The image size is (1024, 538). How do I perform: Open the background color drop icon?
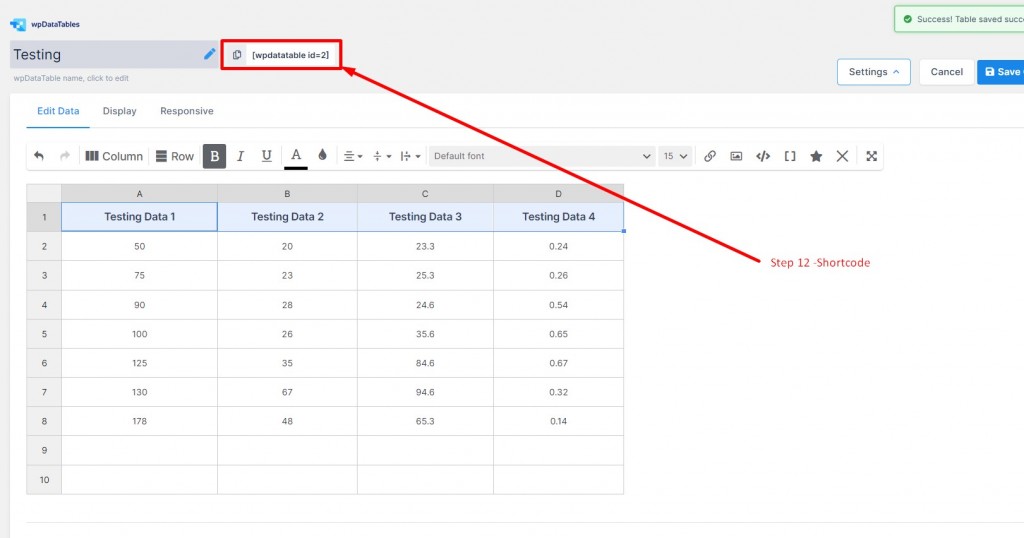[322, 155]
